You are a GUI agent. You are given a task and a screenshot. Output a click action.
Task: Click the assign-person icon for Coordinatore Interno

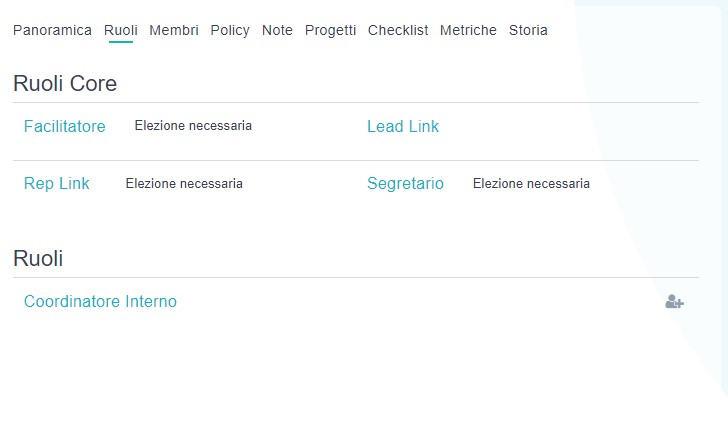click(674, 302)
